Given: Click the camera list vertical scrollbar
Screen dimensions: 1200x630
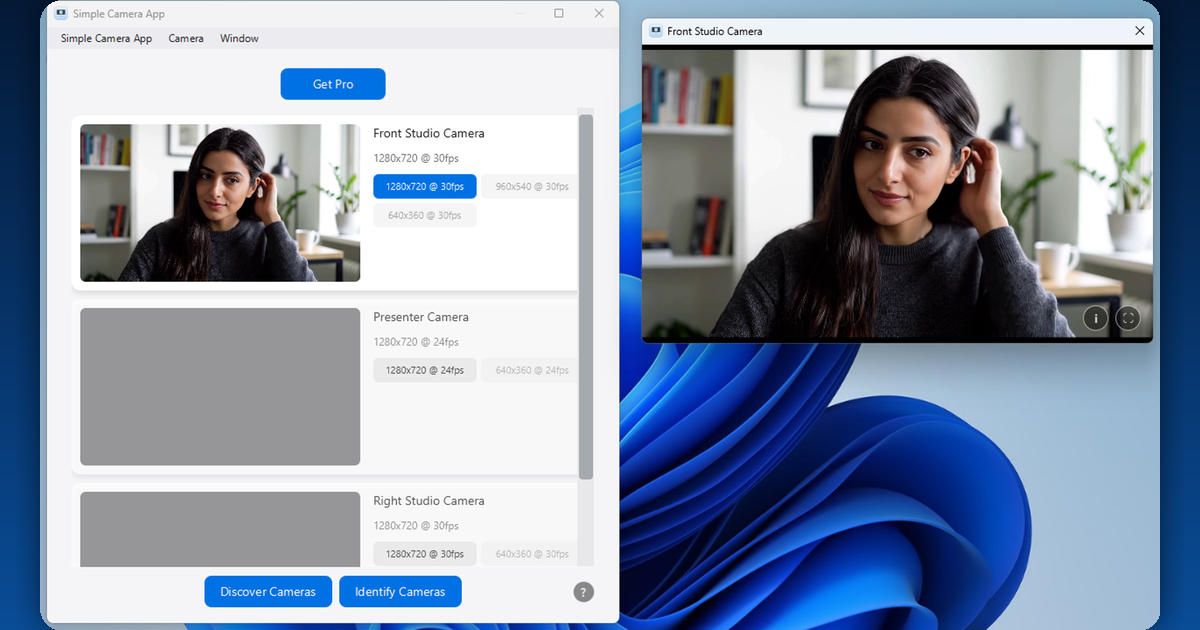Looking at the screenshot, I should (586, 296).
